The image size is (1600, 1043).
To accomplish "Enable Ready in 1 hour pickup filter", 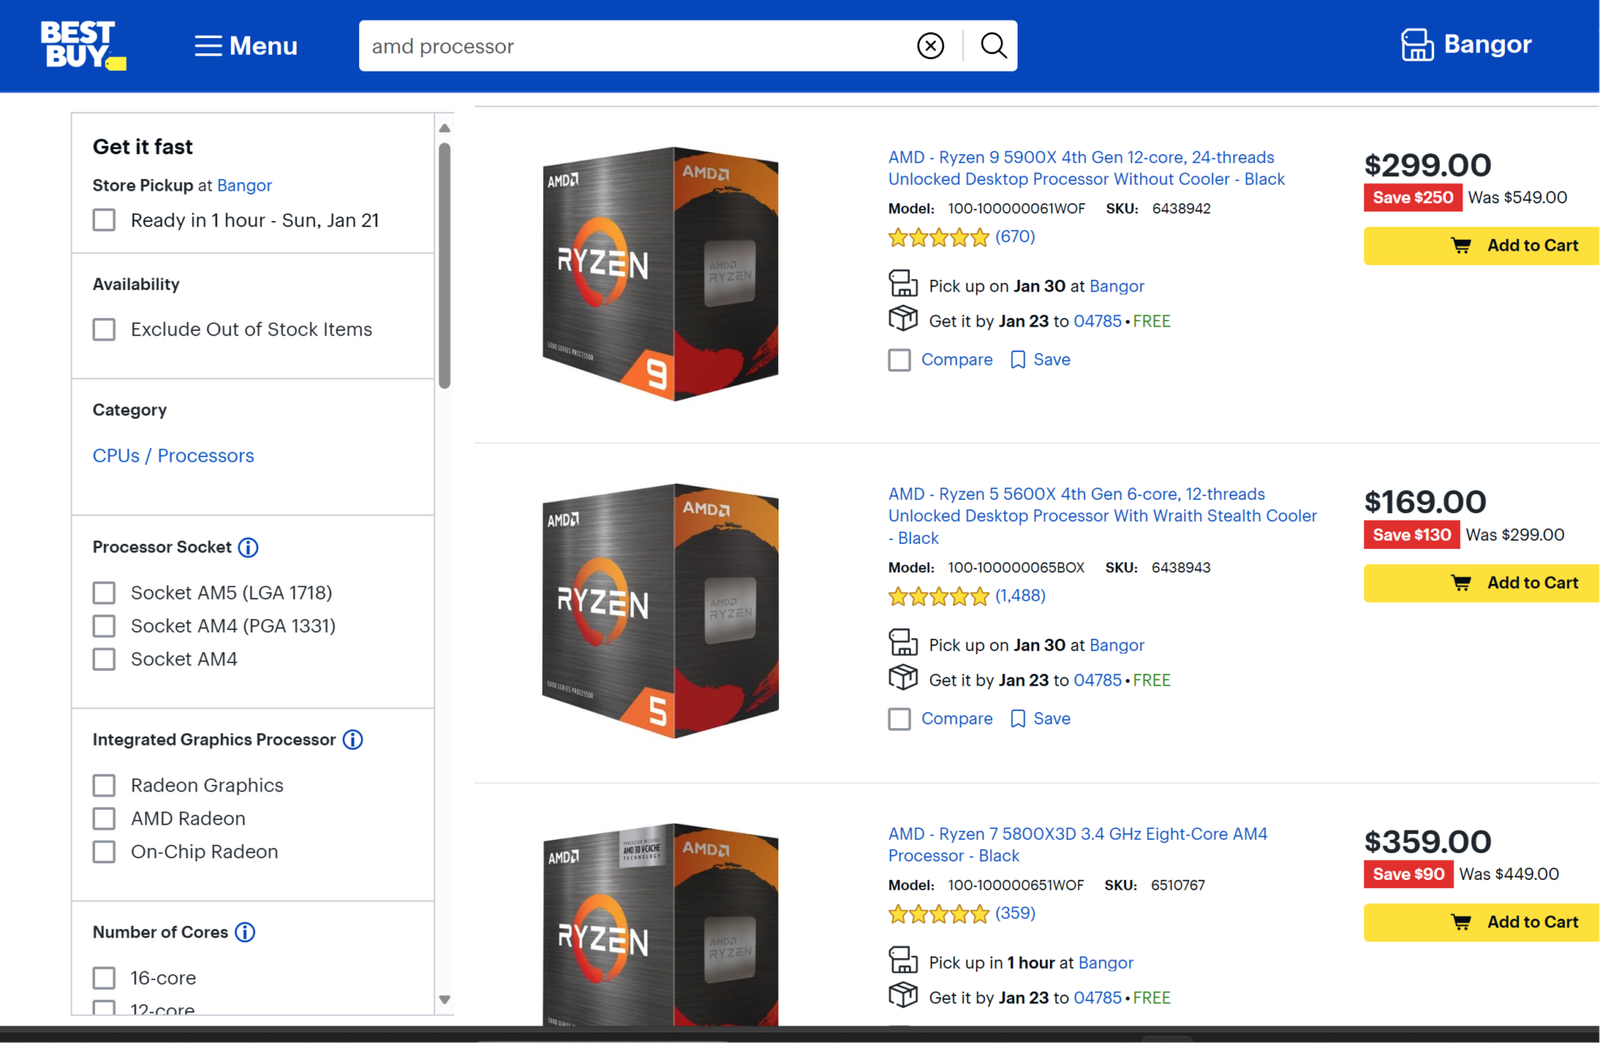I will (104, 220).
